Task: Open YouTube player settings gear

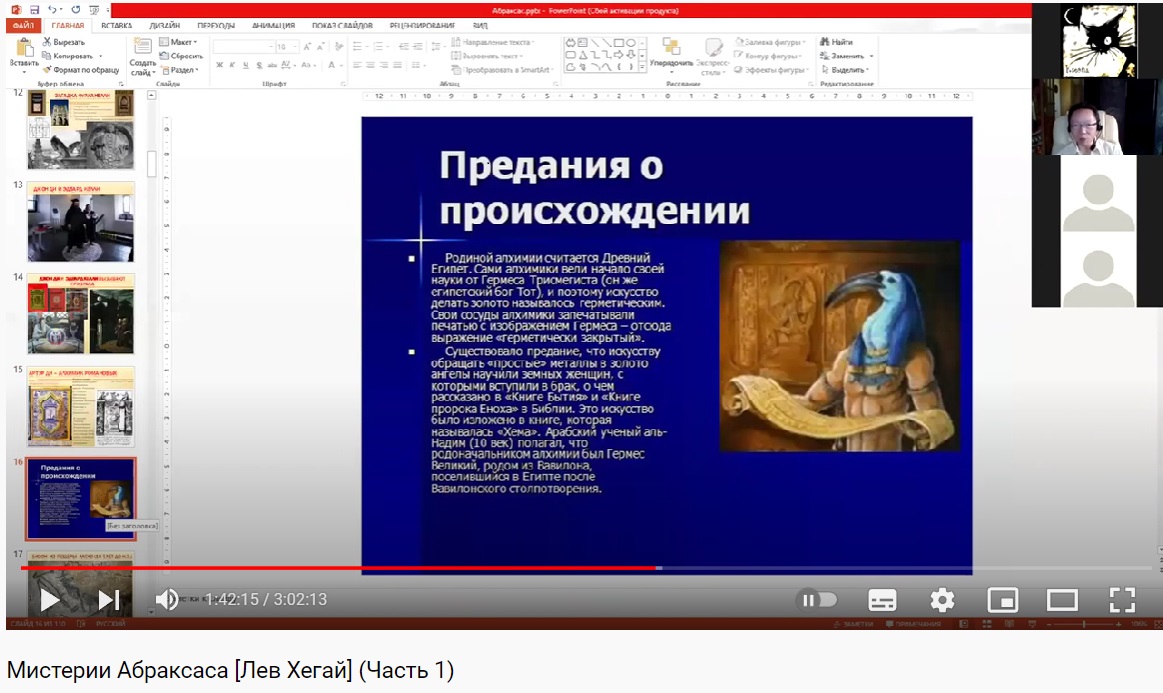Action: click(942, 600)
